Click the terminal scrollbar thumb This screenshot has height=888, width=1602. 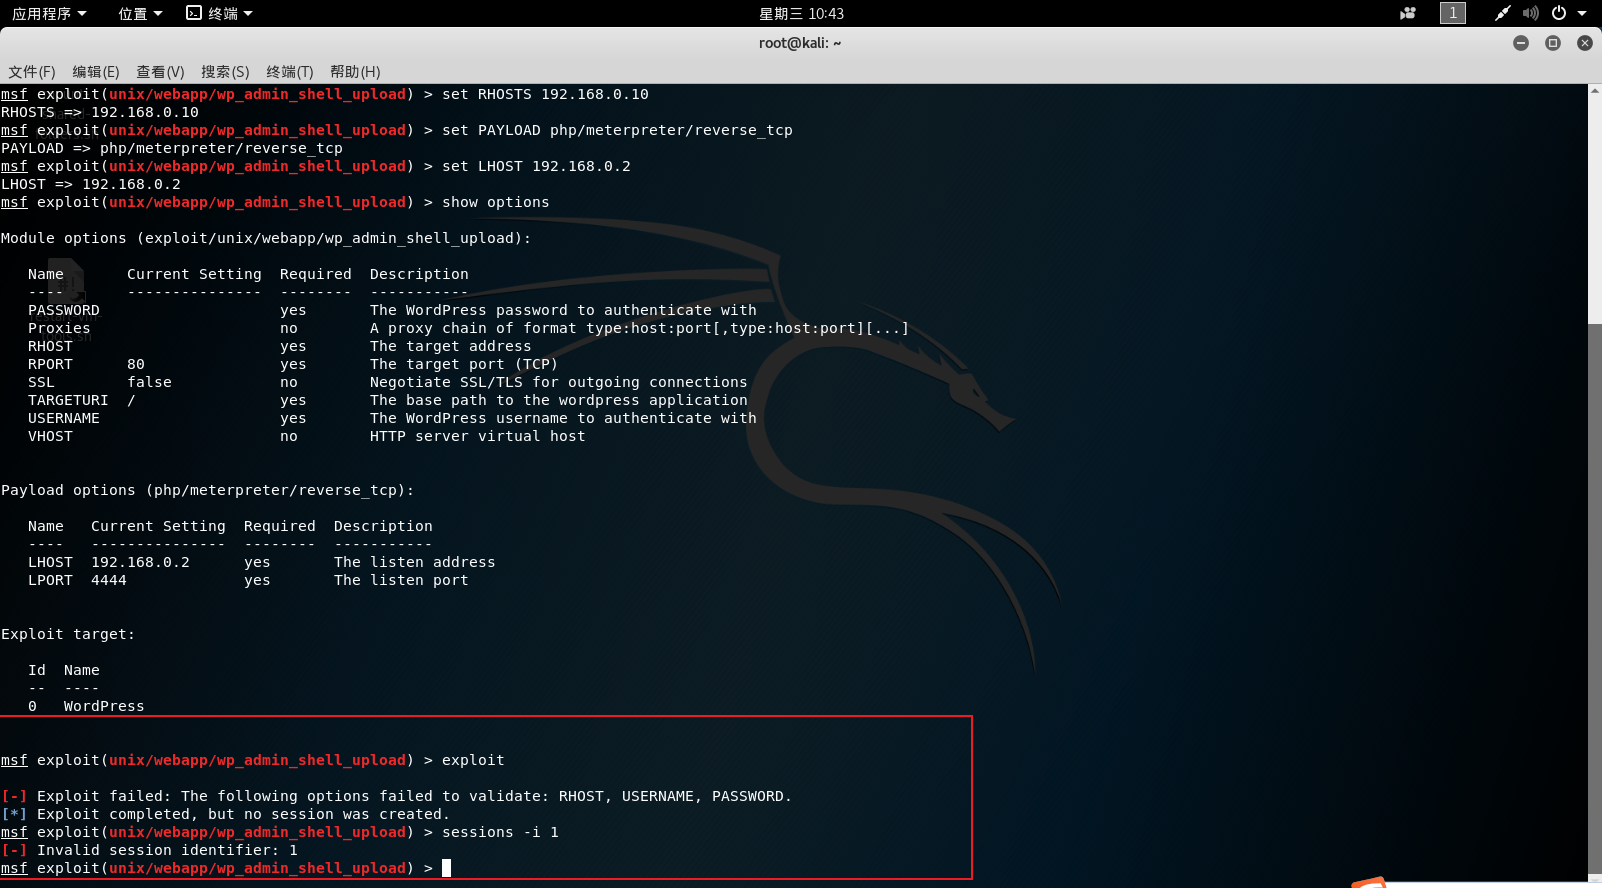coord(1595,597)
